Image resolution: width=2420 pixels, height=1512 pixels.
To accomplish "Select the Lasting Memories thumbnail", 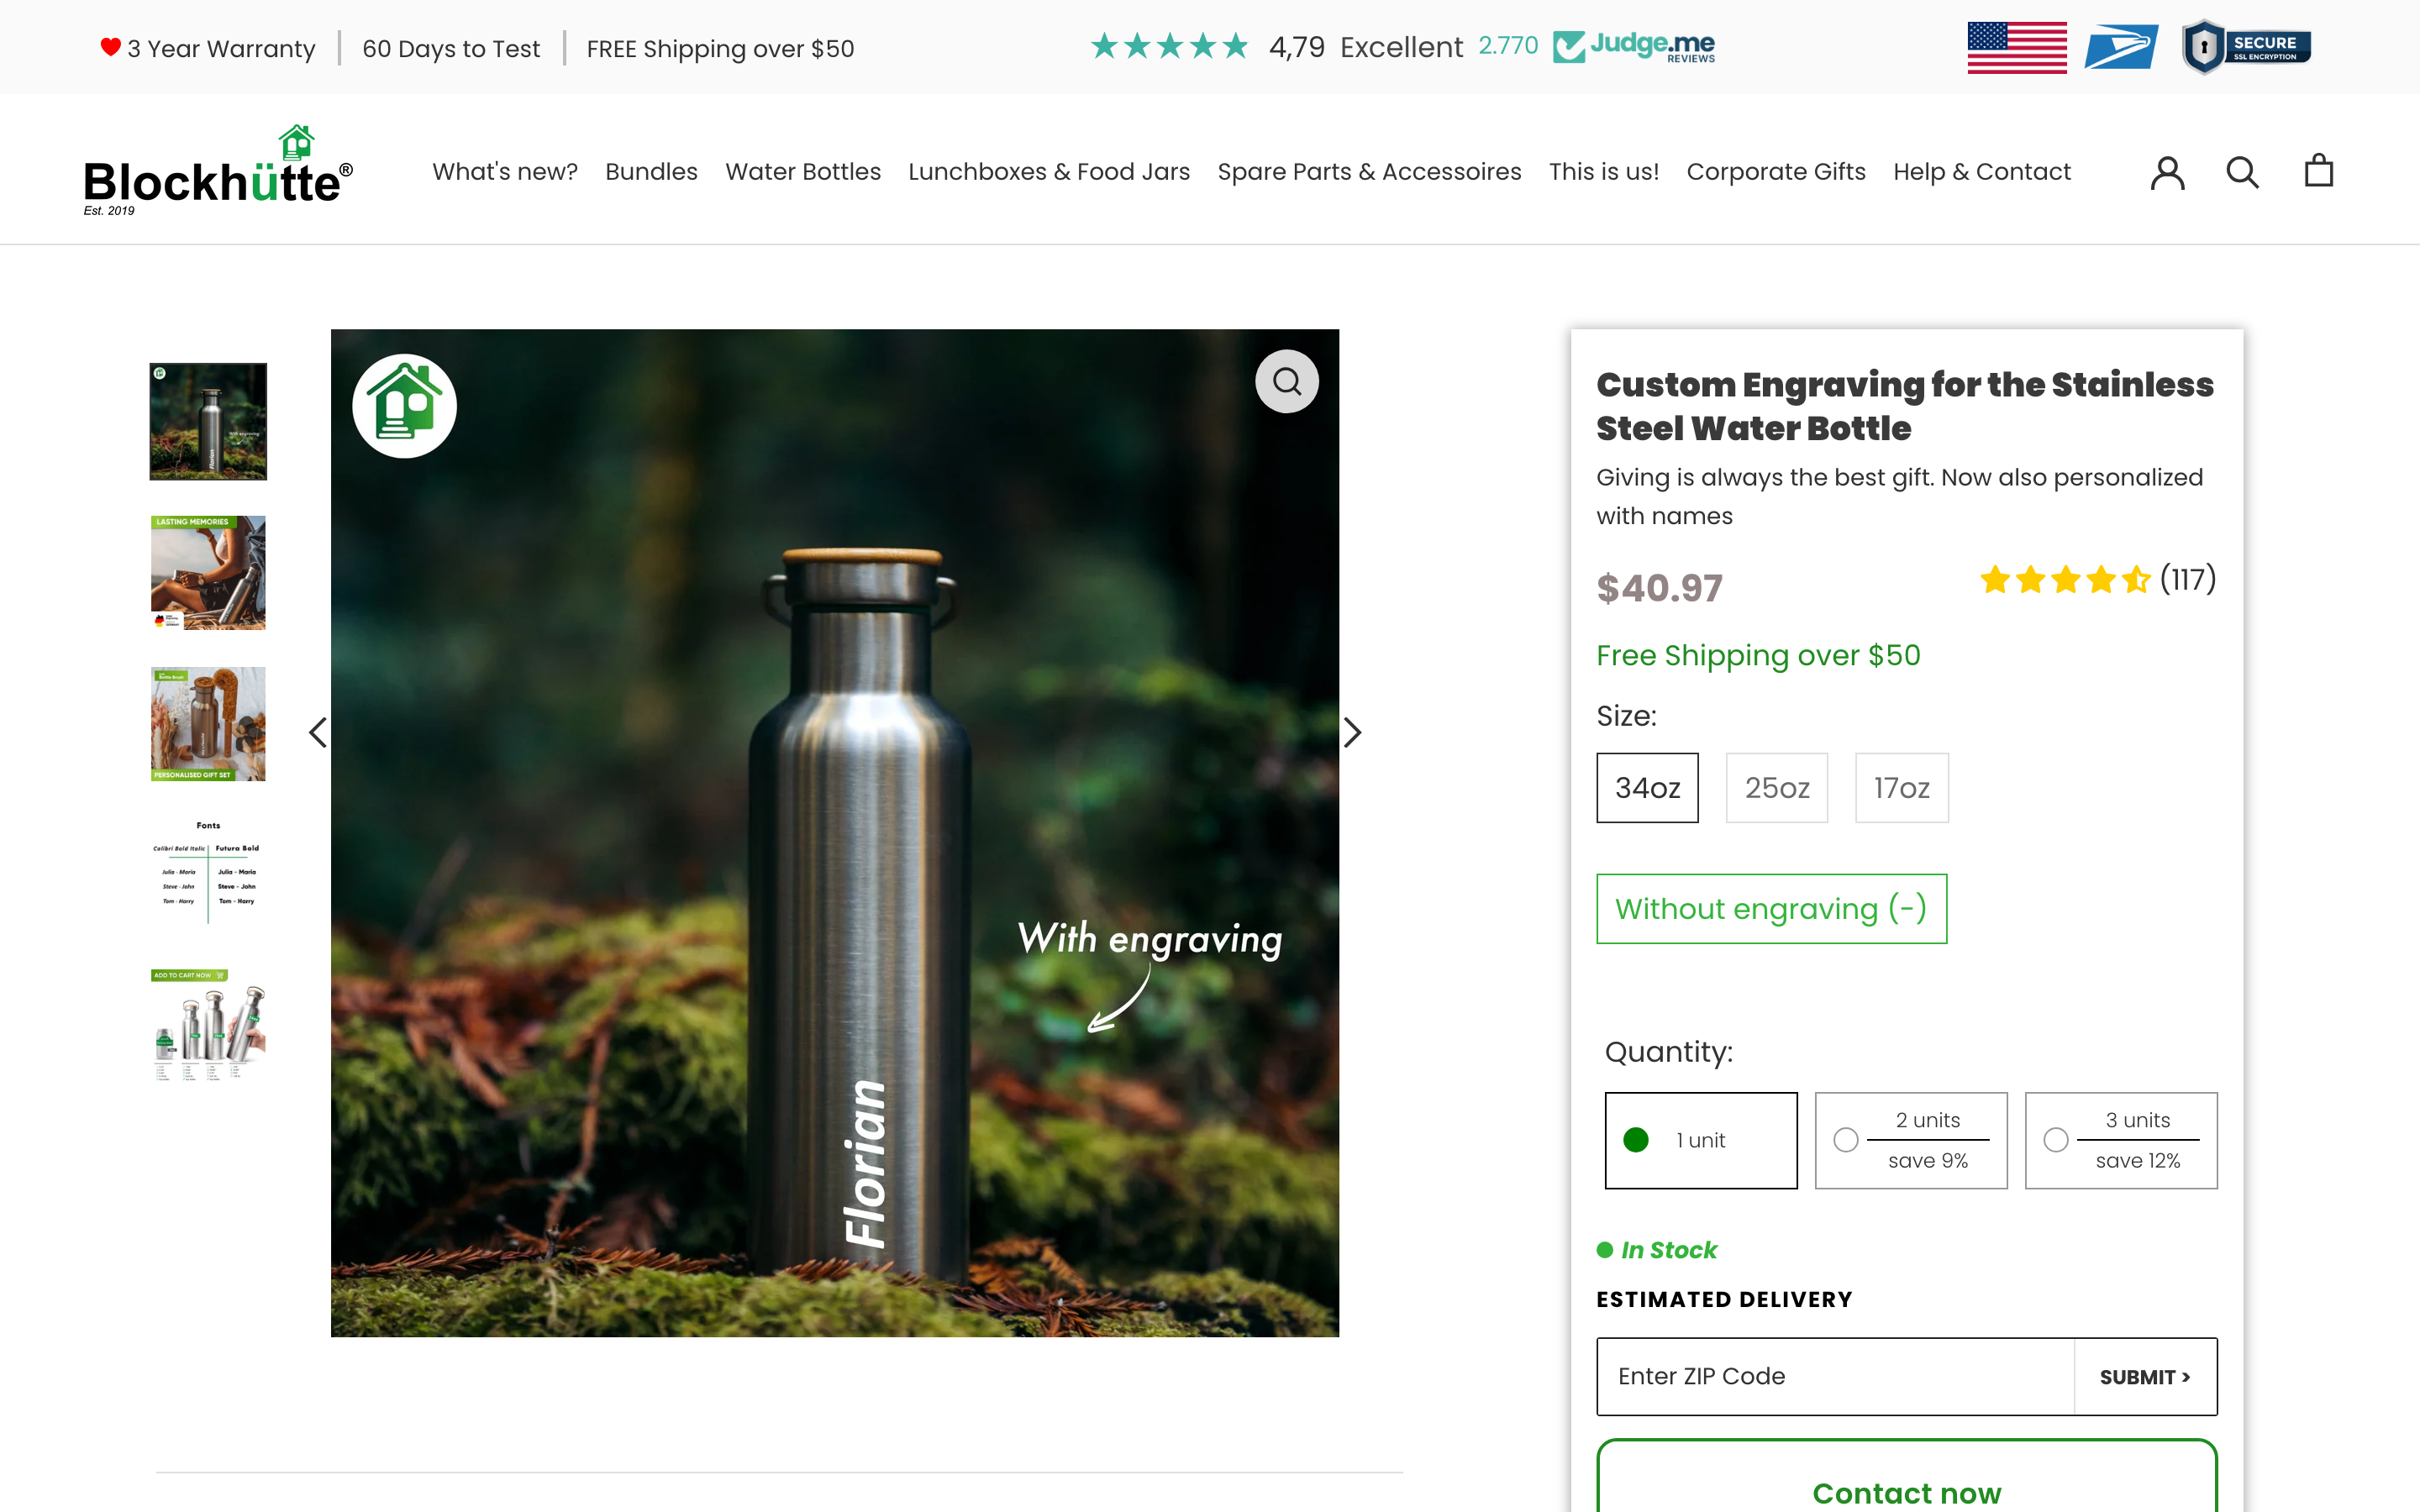I will click(208, 572).
